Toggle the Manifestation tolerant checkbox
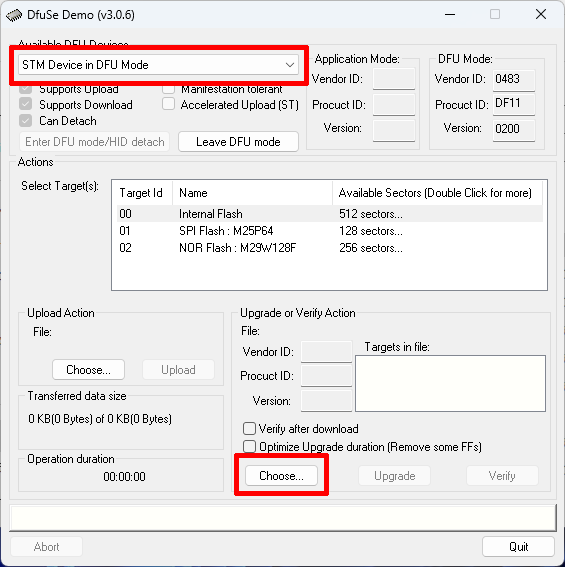 point(169,89)
